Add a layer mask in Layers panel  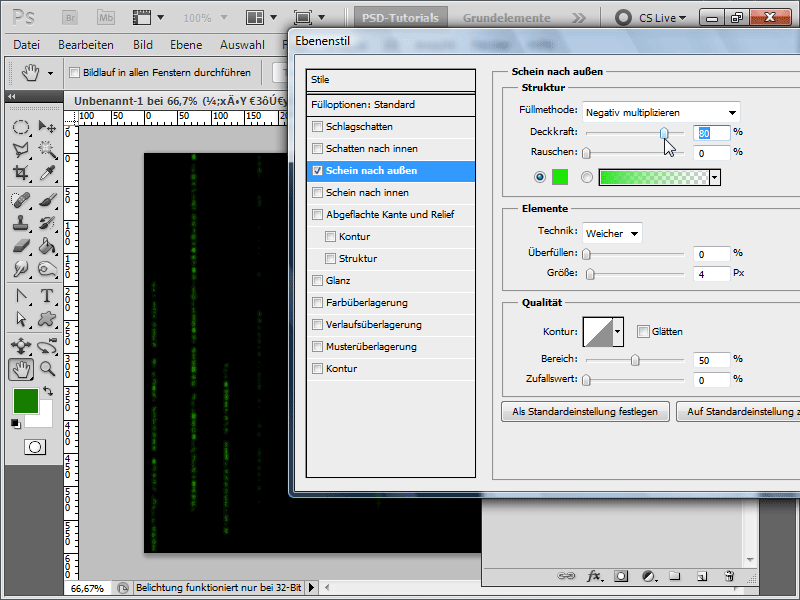coord(621,576)
